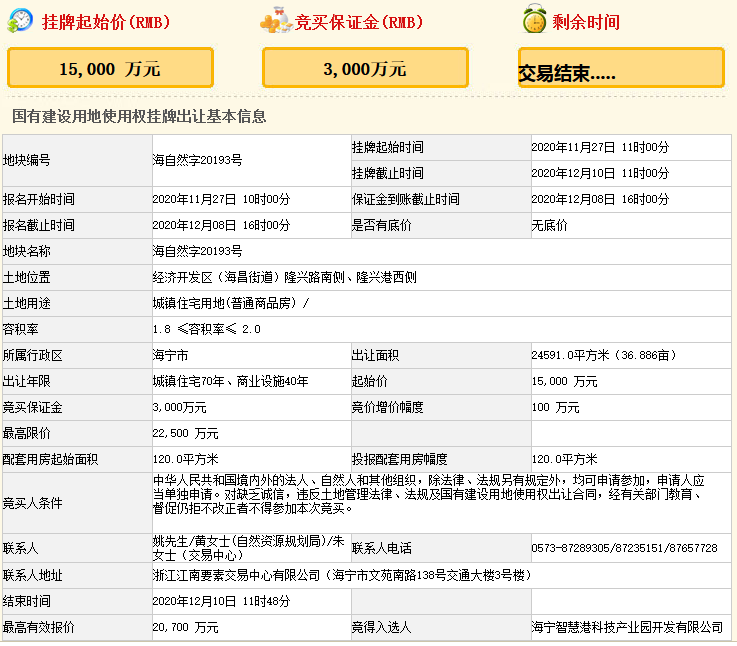
Task: Click the 竞买人条件 description paragraph
Action: 429,494
